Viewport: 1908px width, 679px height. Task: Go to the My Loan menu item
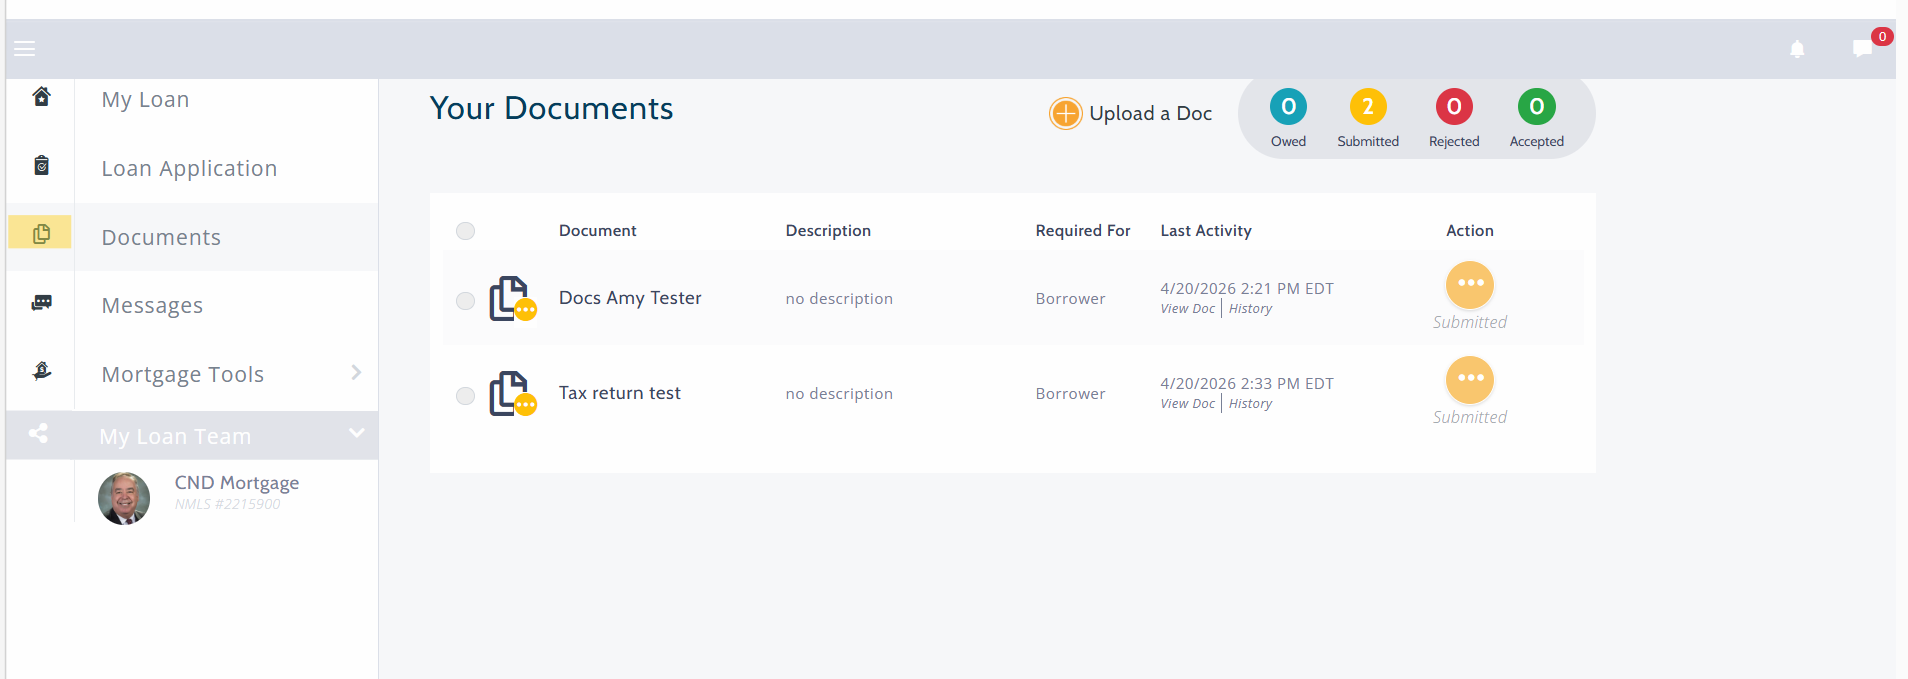tap(145, 100)
